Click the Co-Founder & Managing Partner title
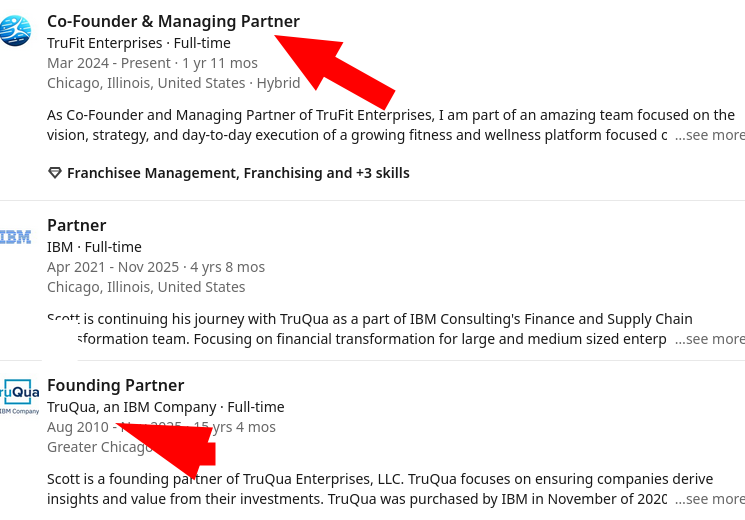Viewport: 745px width, 520px height. coord(173,21)
